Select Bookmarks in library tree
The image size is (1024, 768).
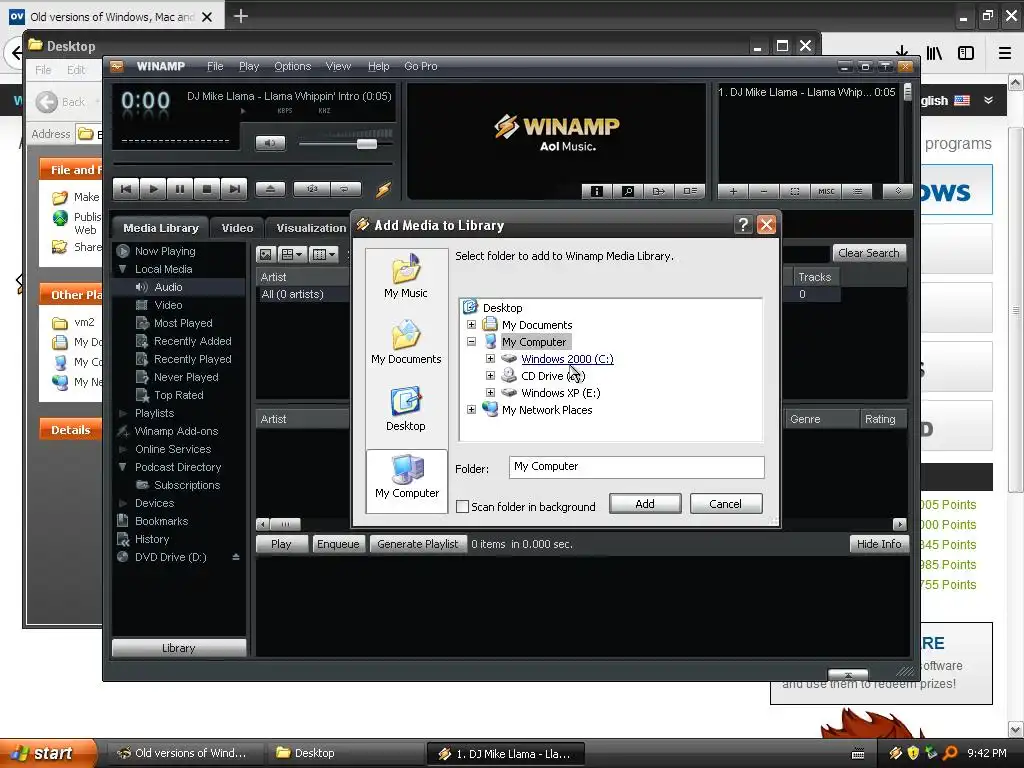click(161, 521)
